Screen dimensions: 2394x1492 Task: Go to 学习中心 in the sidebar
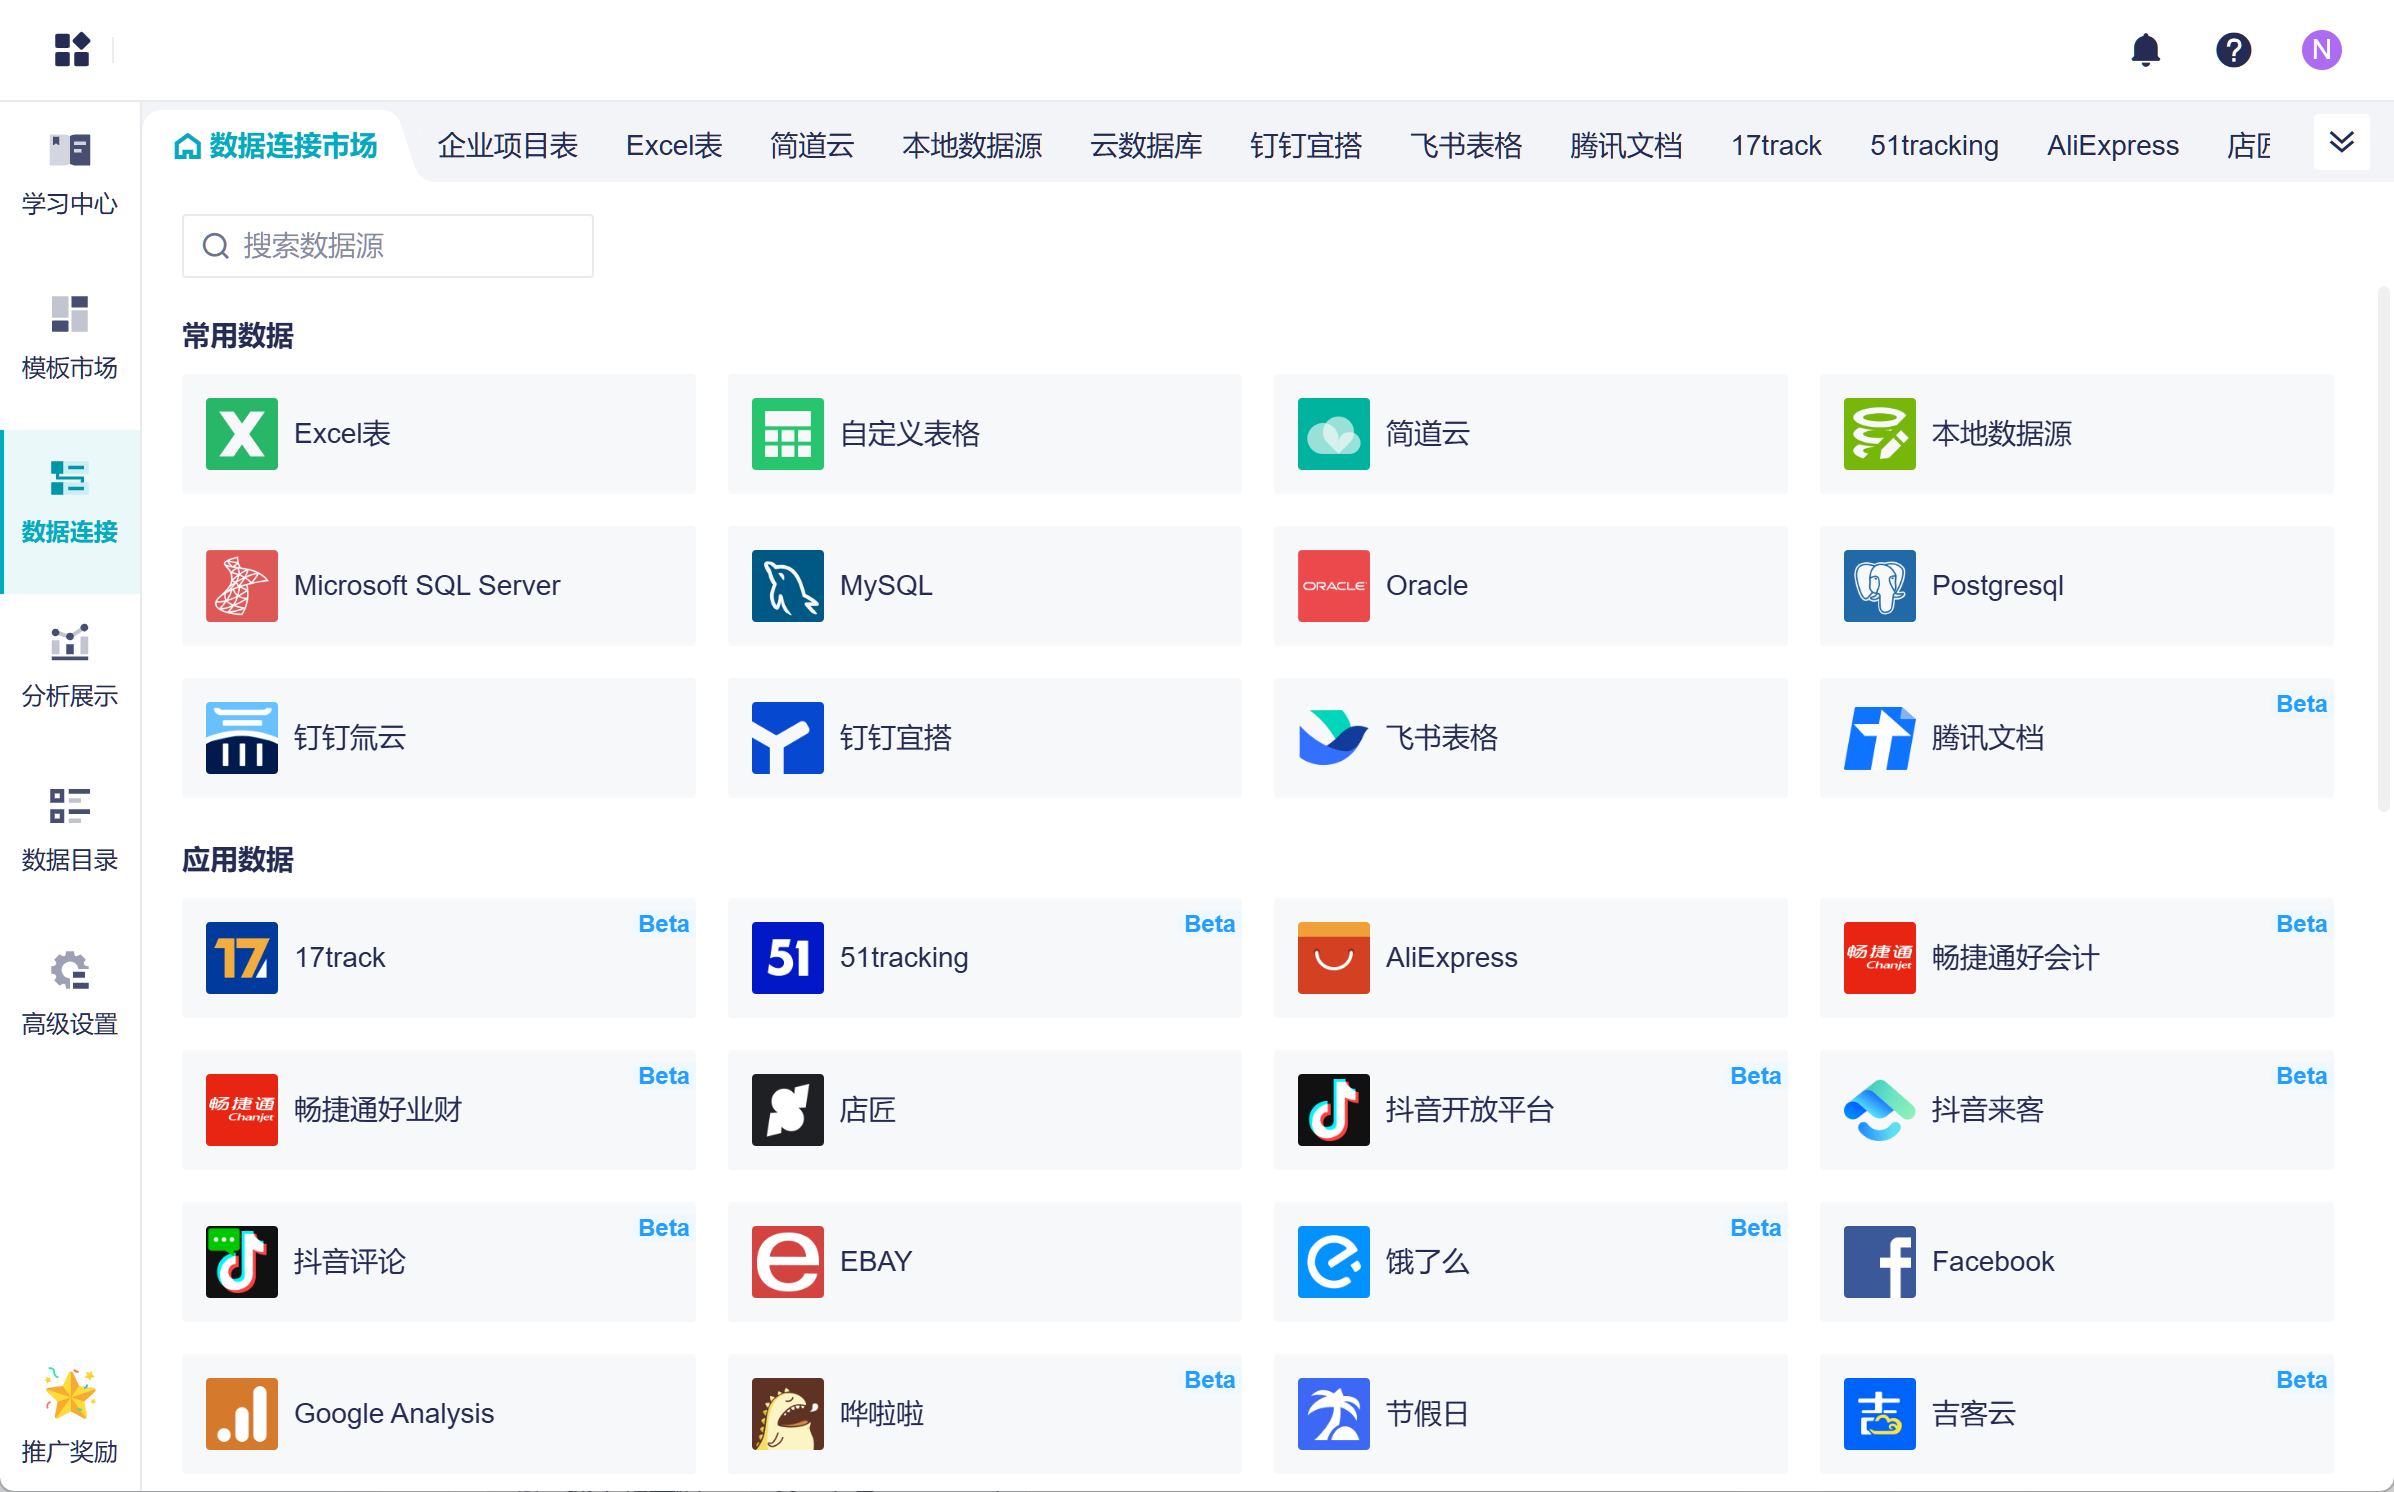(x=70, y=176)
